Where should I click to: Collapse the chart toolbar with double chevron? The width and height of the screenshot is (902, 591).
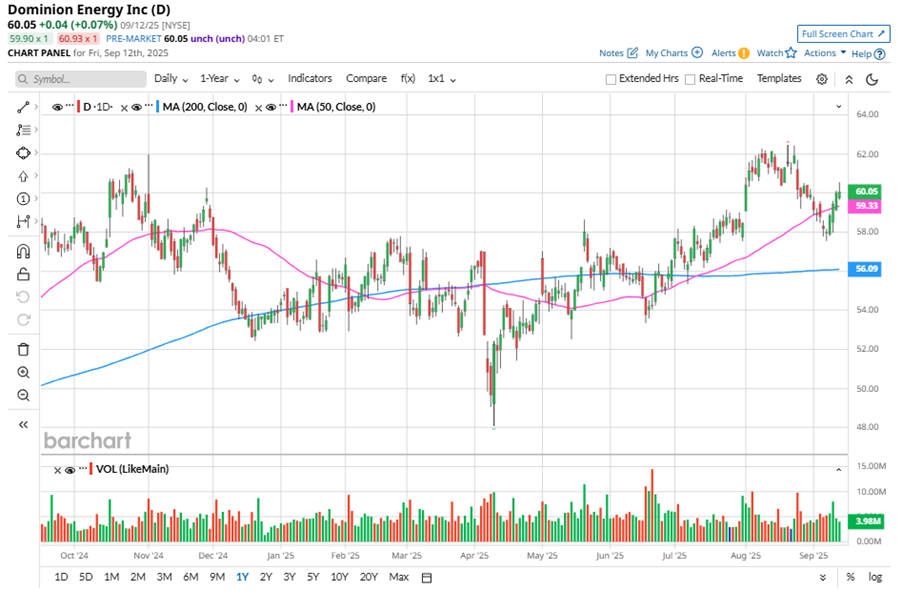849,79
